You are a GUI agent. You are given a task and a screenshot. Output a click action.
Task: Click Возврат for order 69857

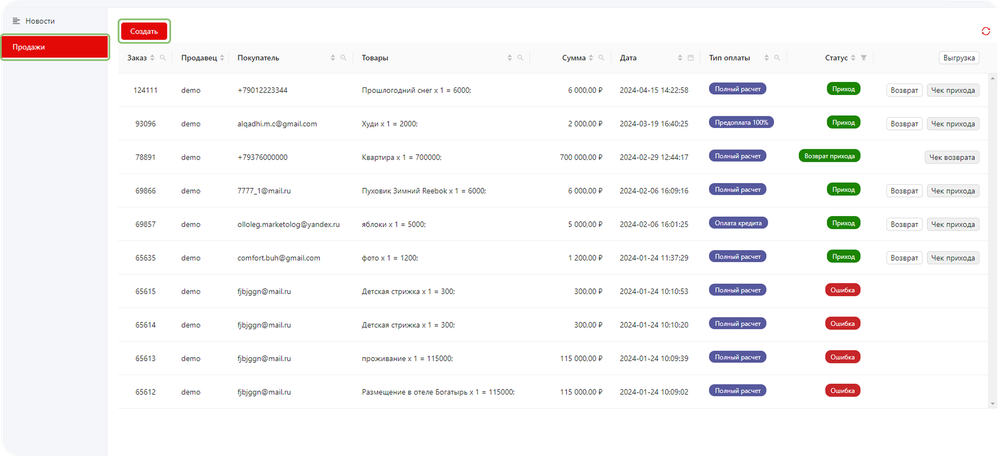904,224
